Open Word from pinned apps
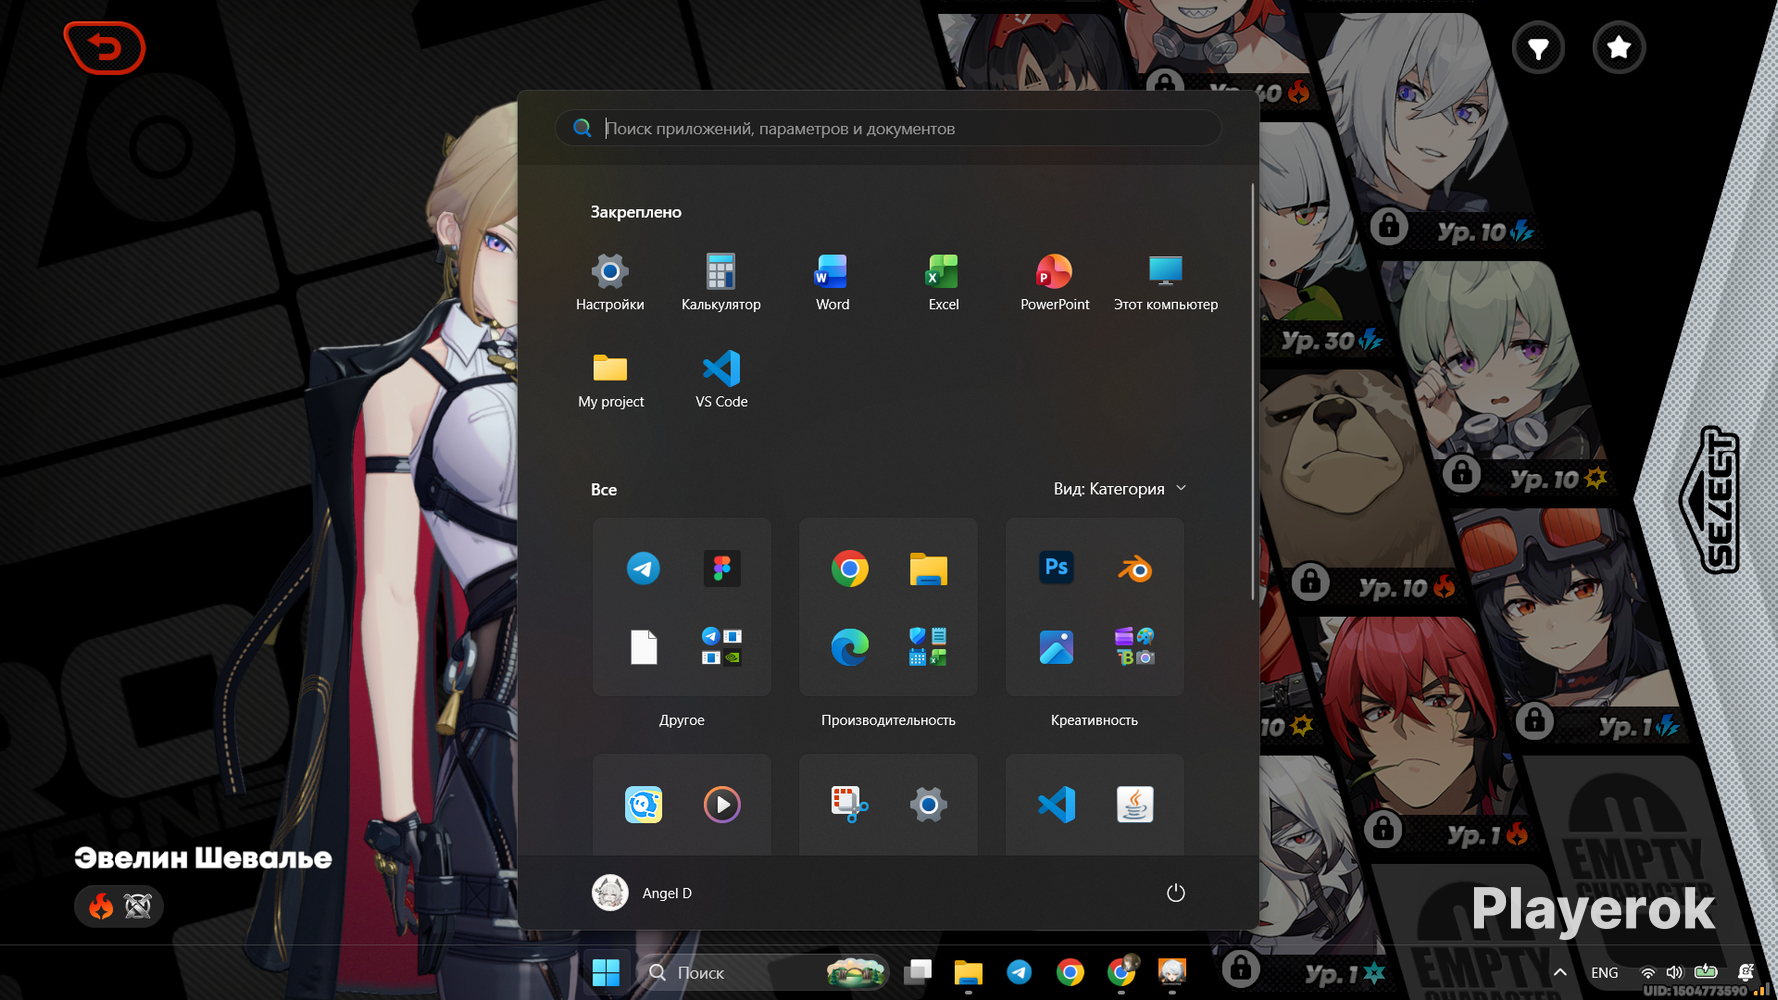The image size is (1778, 1000). coord(832,283)
